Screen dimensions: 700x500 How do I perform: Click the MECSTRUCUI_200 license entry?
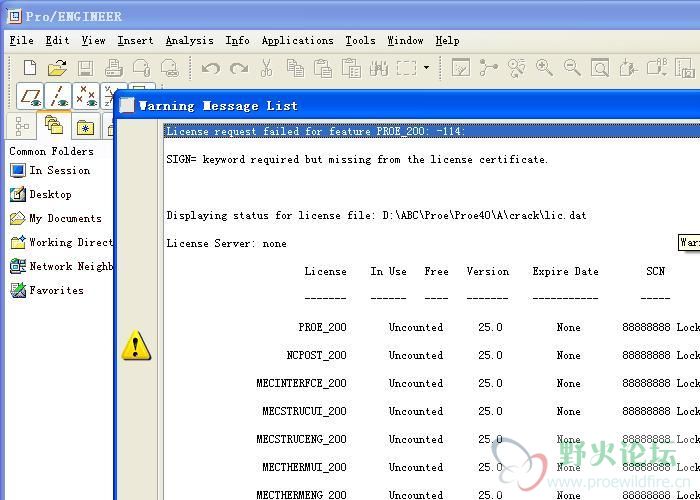point(304,411)
